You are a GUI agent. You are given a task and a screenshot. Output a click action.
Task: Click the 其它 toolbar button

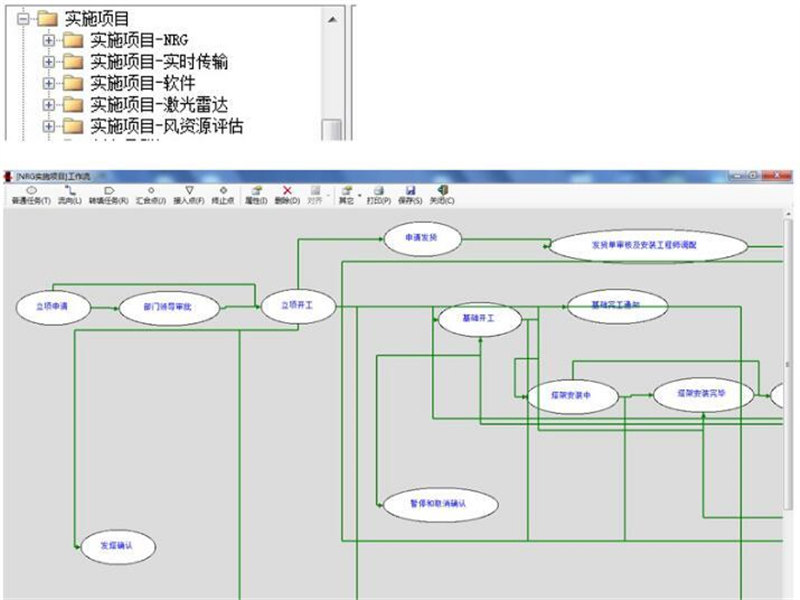click(346, 195)
